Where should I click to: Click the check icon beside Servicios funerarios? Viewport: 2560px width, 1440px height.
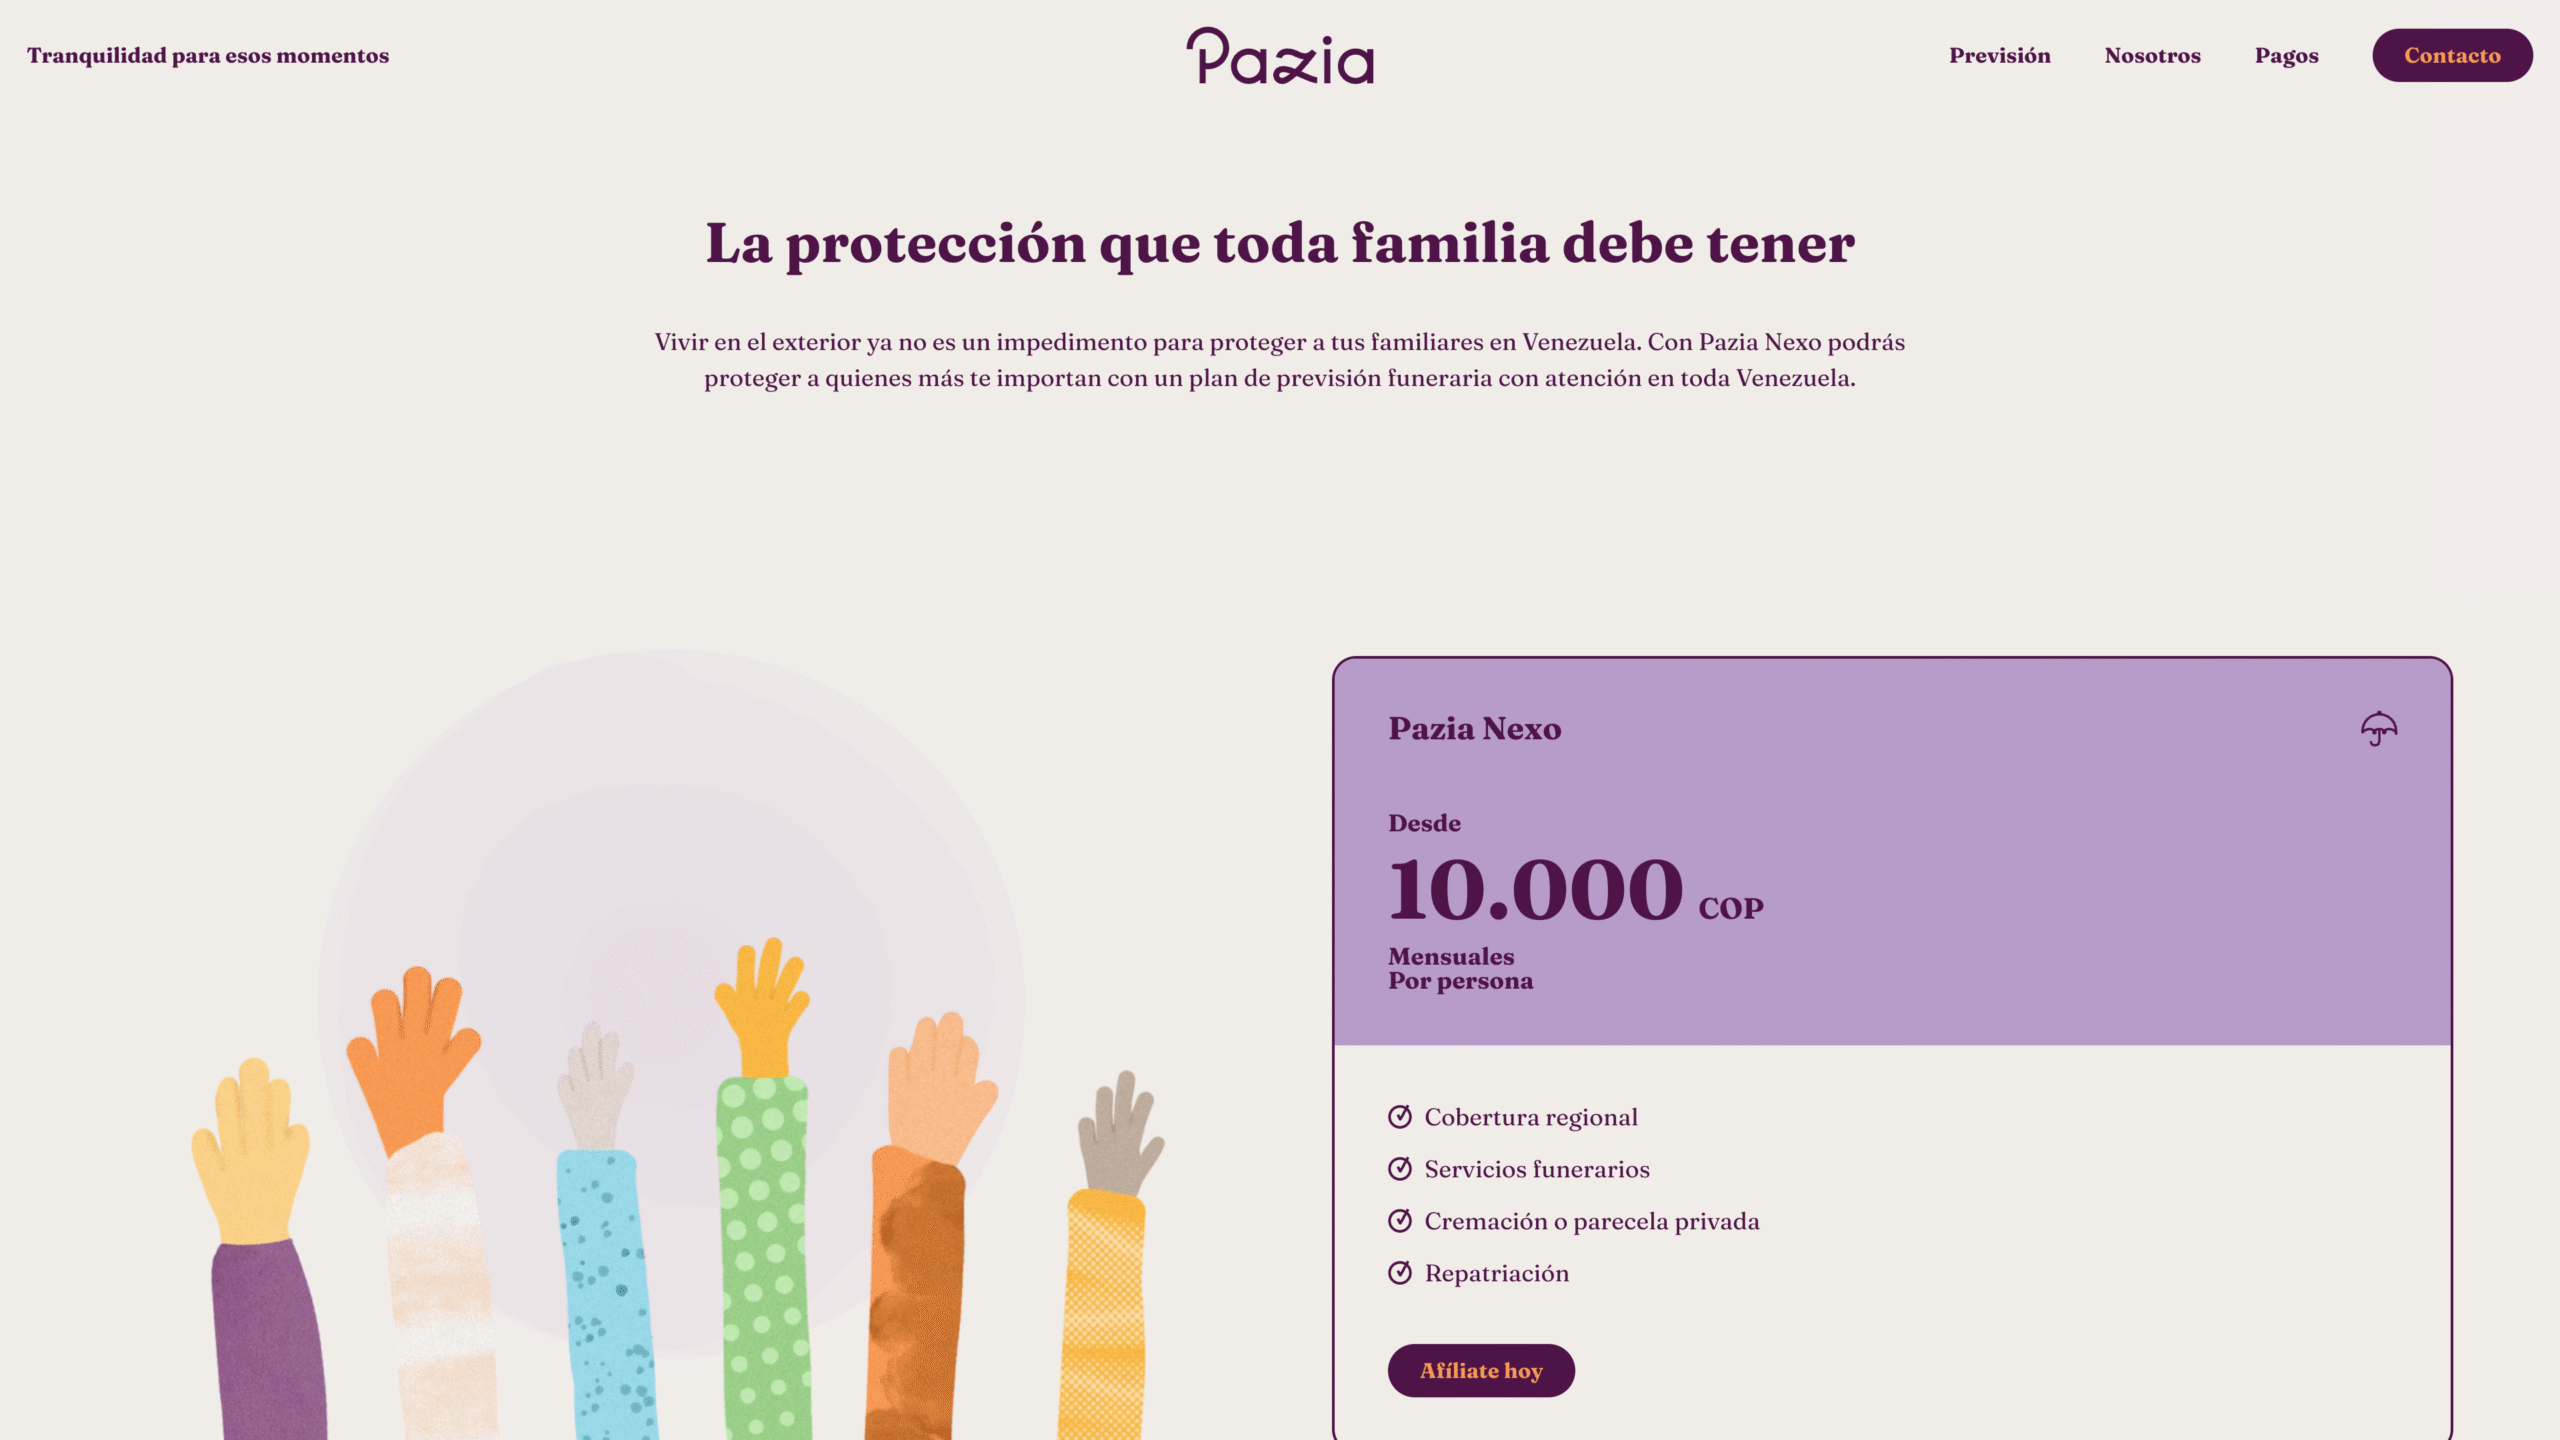click(1400, 1169)
